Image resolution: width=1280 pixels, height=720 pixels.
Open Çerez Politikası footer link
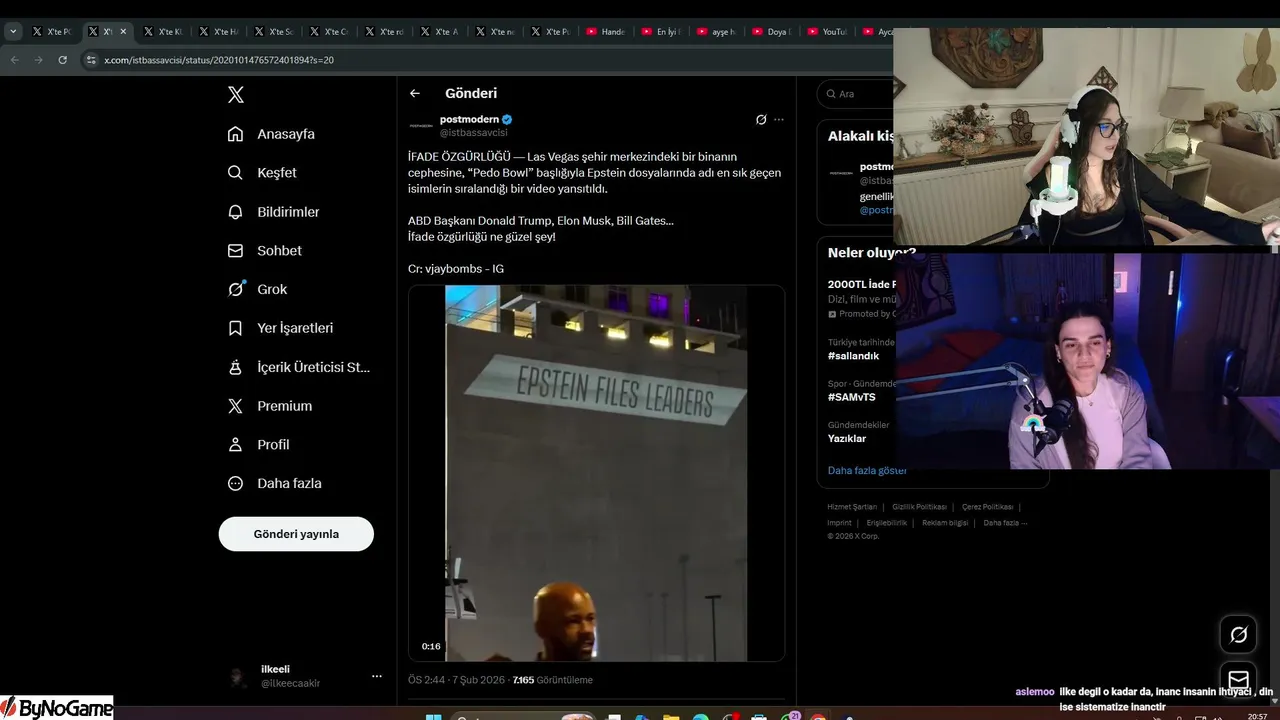(x=987, y=507)
